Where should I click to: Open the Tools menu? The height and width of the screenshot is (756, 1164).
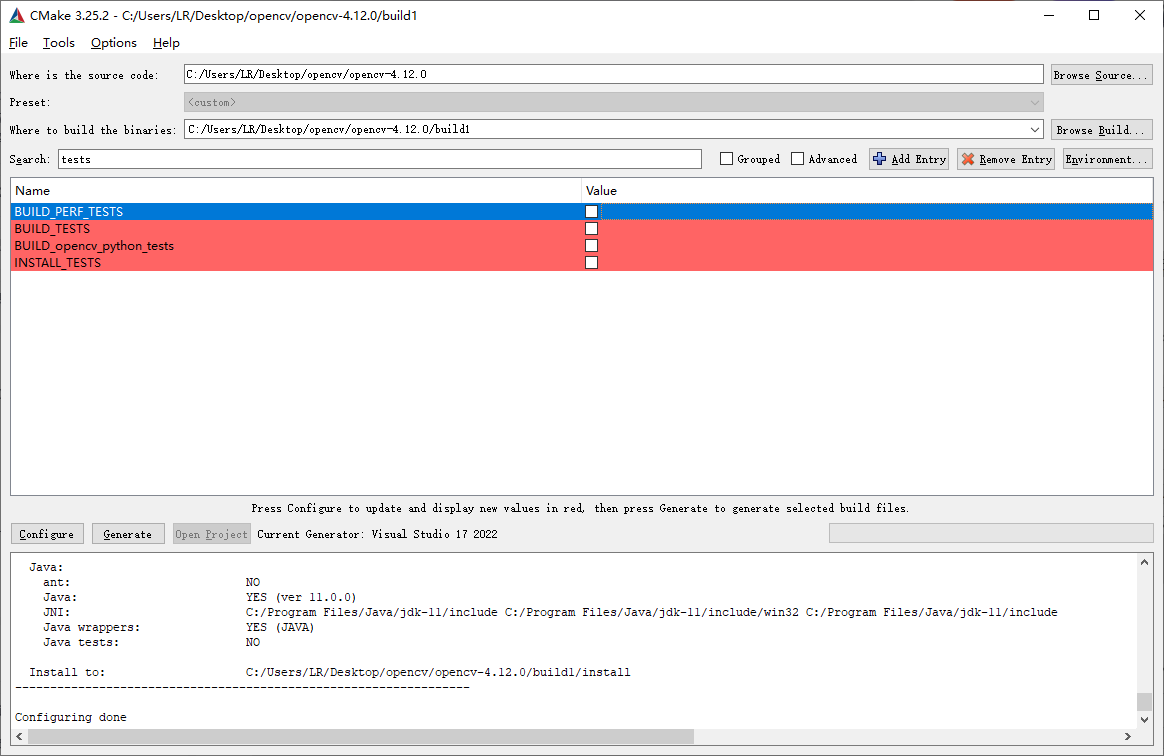59,43
